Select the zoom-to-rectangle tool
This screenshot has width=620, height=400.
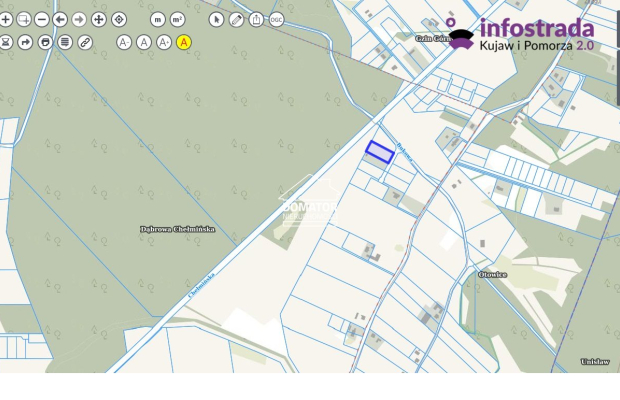(x=24, y=19)
